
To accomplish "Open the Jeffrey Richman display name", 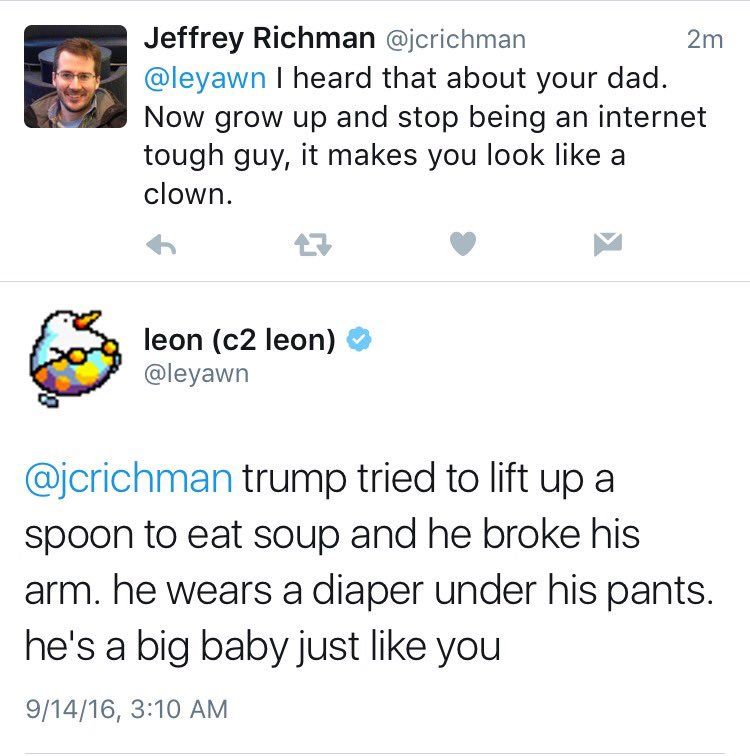I will (260, 39).
